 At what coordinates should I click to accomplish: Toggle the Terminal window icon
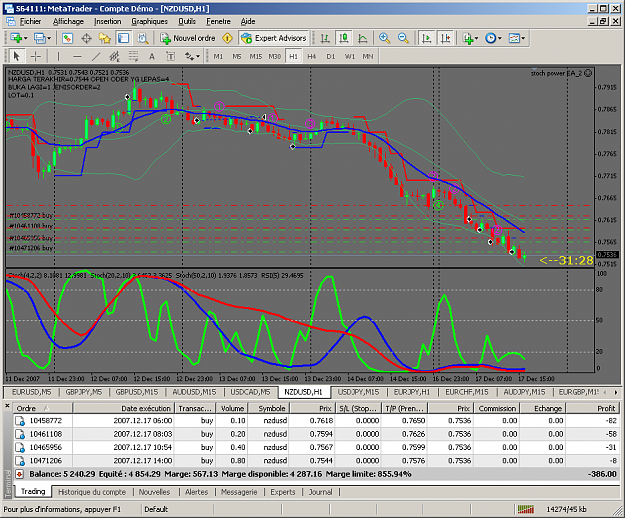click(124, 38)
